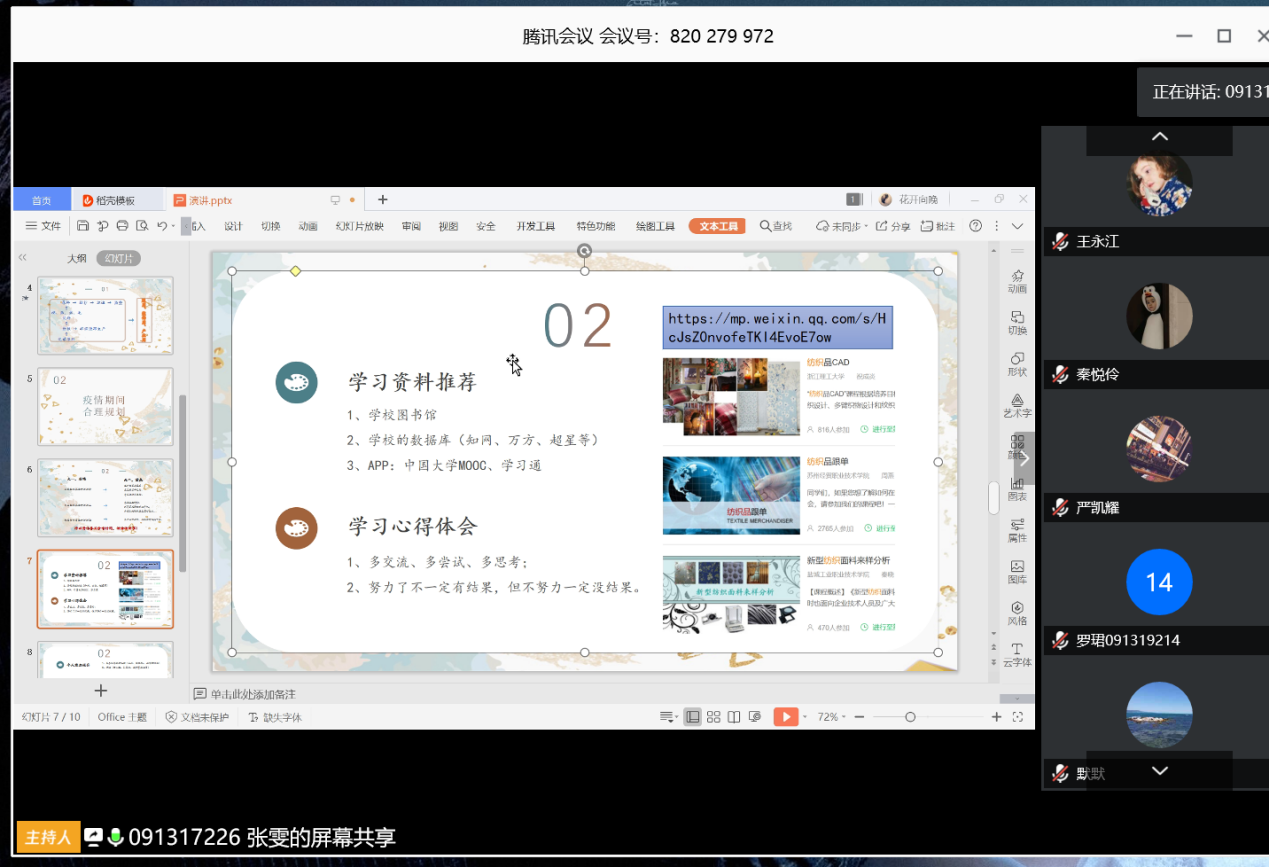Click the 图表 chart sidebar icon
1269x867 pixels.
coord(1016,488)
